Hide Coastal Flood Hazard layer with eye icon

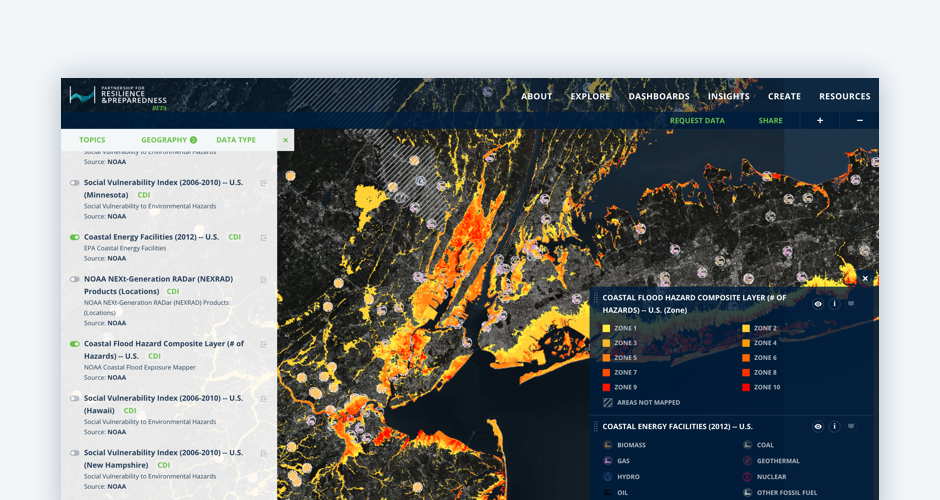(818, 303)
